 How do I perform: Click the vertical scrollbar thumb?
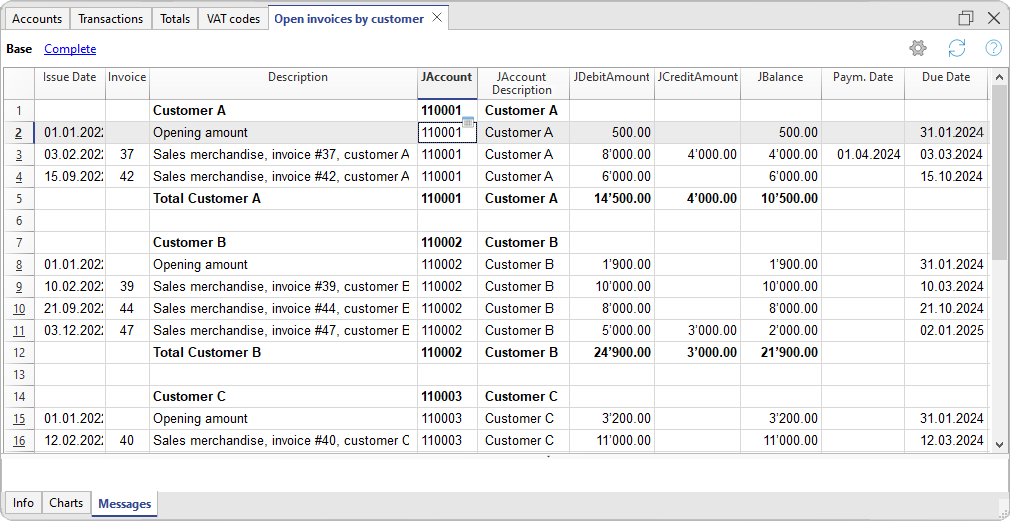pyautogui.click(x=999, y=170)
